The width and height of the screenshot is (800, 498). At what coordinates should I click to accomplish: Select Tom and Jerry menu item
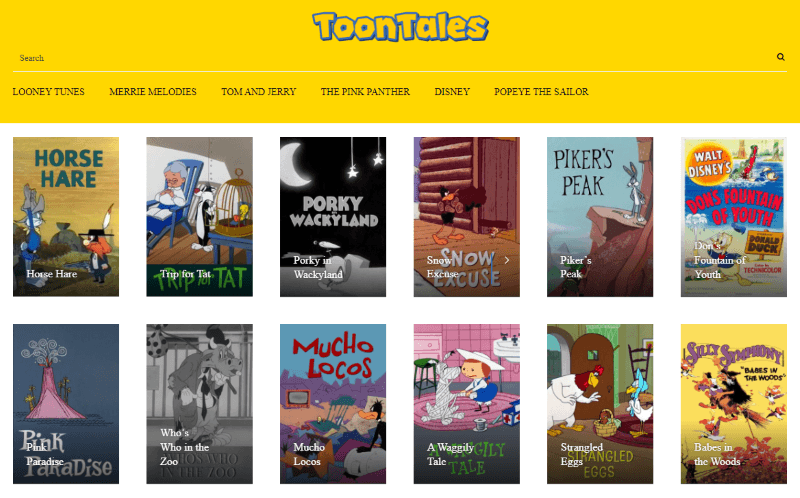pos(259,92)
